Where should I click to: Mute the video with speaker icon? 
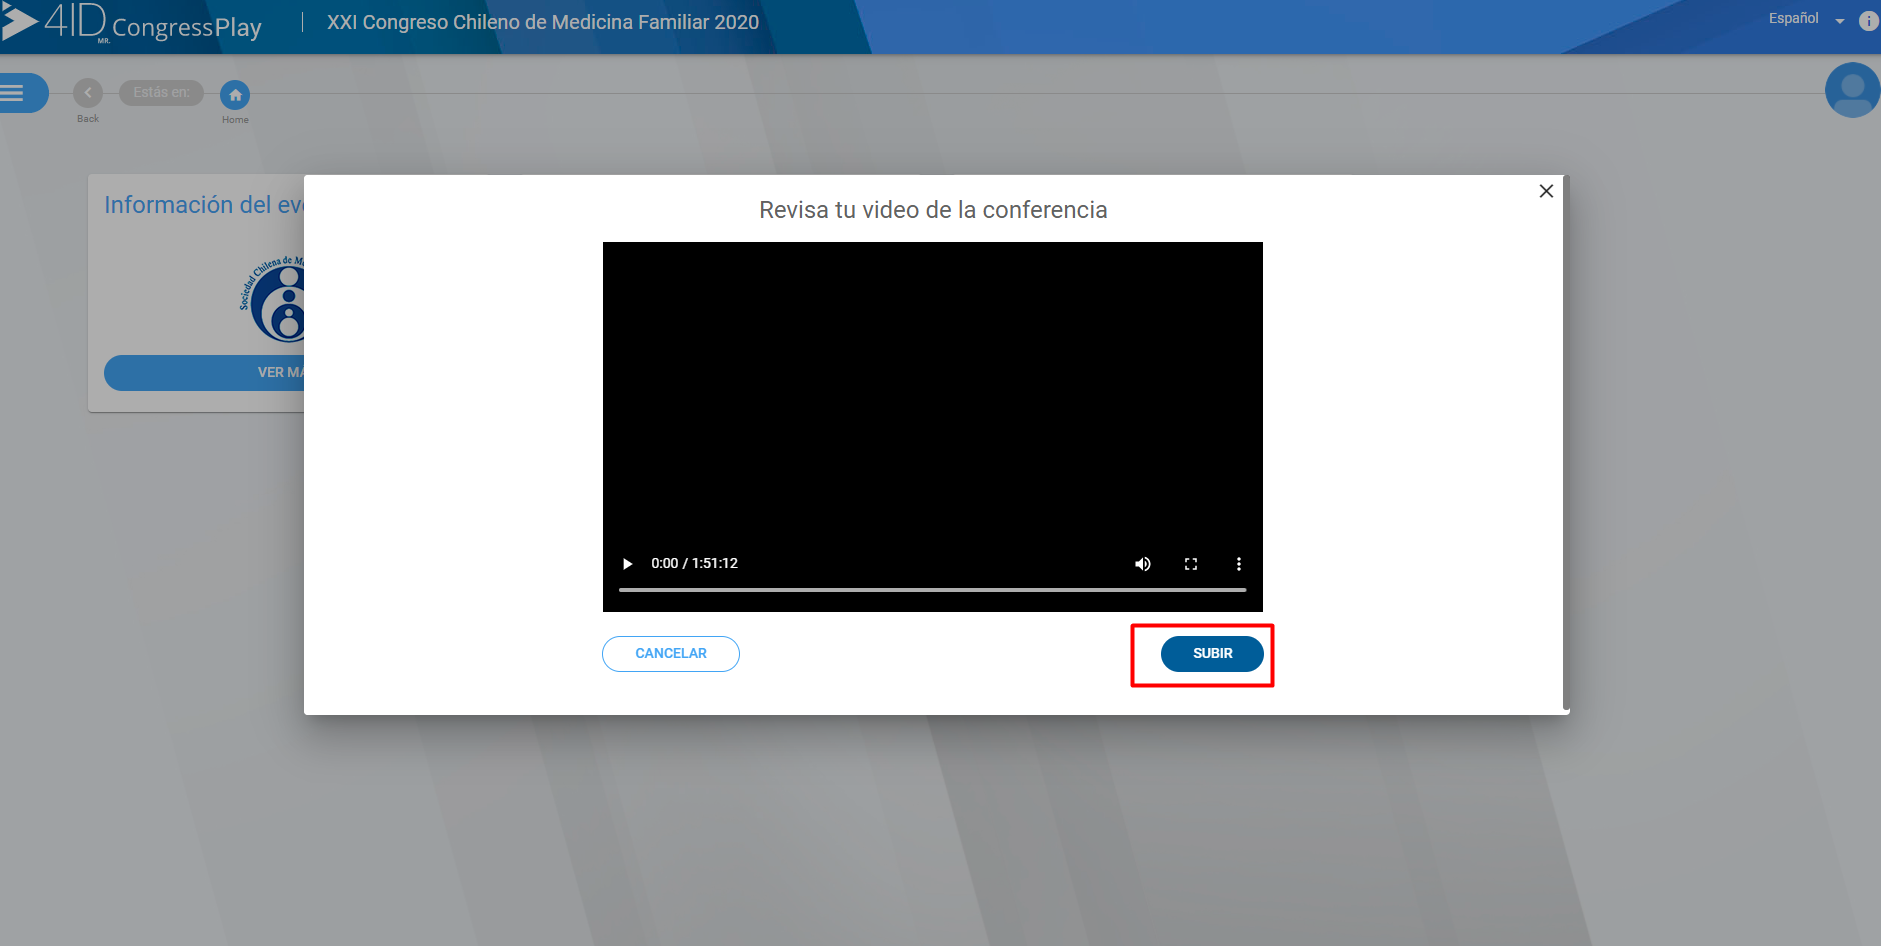[x=1142, y=564]
